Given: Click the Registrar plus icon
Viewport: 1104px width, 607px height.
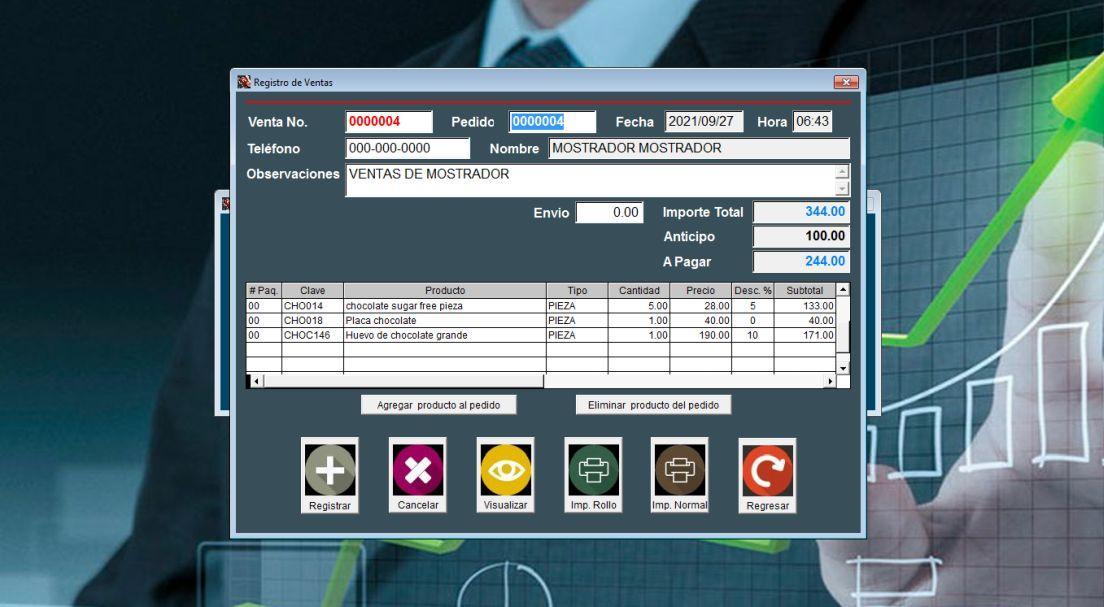Looking at the screenshot, I should (330, 470).
